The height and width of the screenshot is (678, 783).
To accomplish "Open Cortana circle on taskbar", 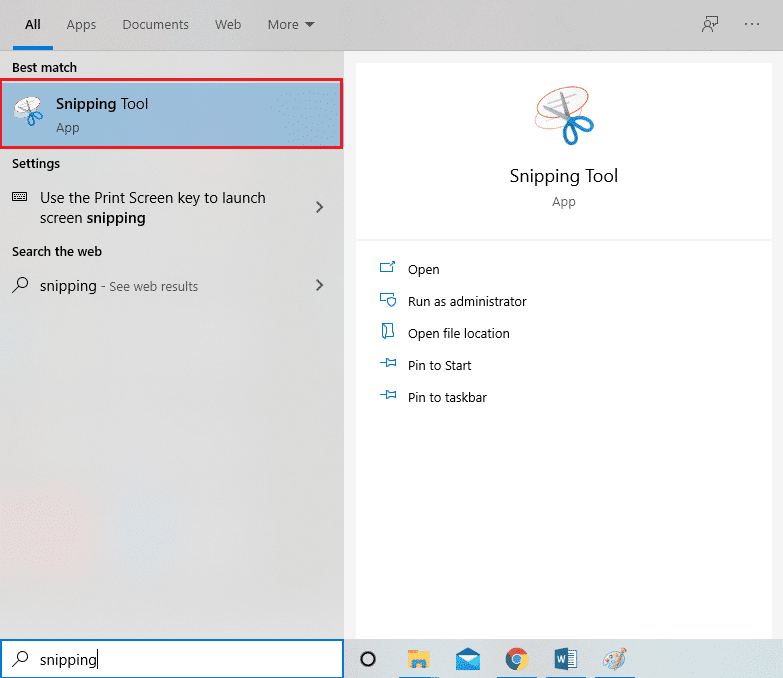I will [368, 659].
